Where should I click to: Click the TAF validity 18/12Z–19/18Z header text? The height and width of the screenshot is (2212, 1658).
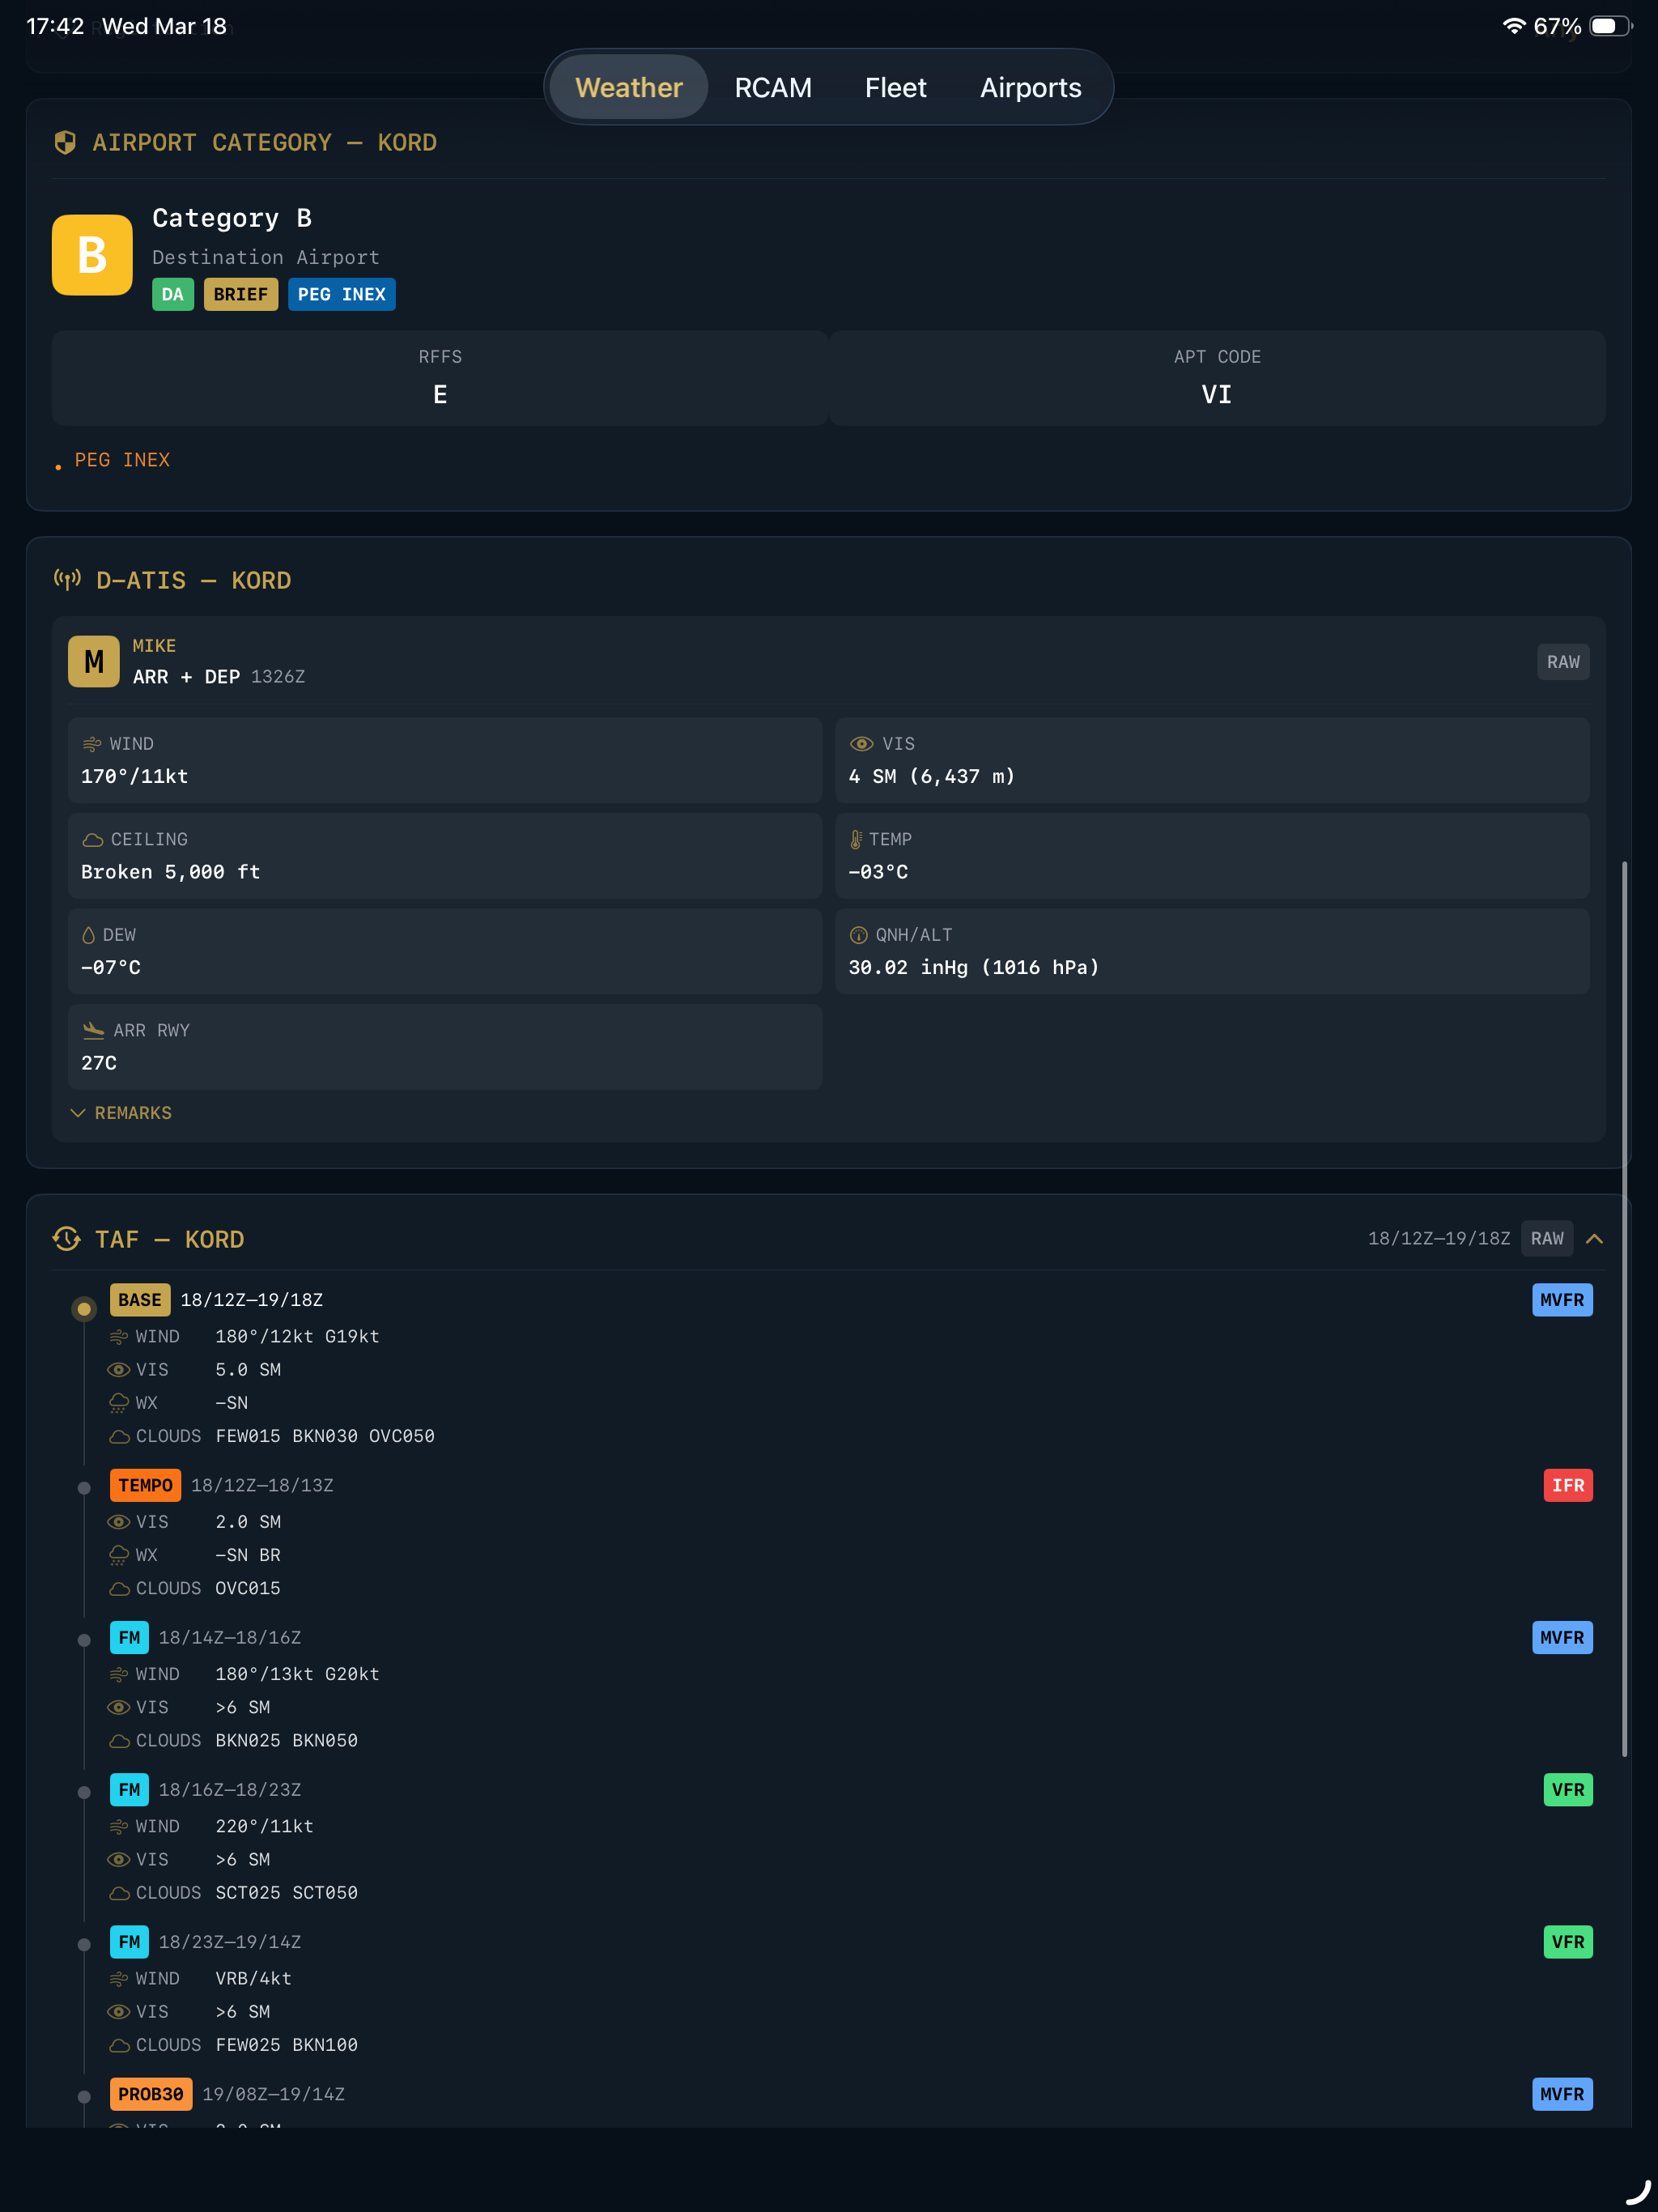pos(1438,1238)
